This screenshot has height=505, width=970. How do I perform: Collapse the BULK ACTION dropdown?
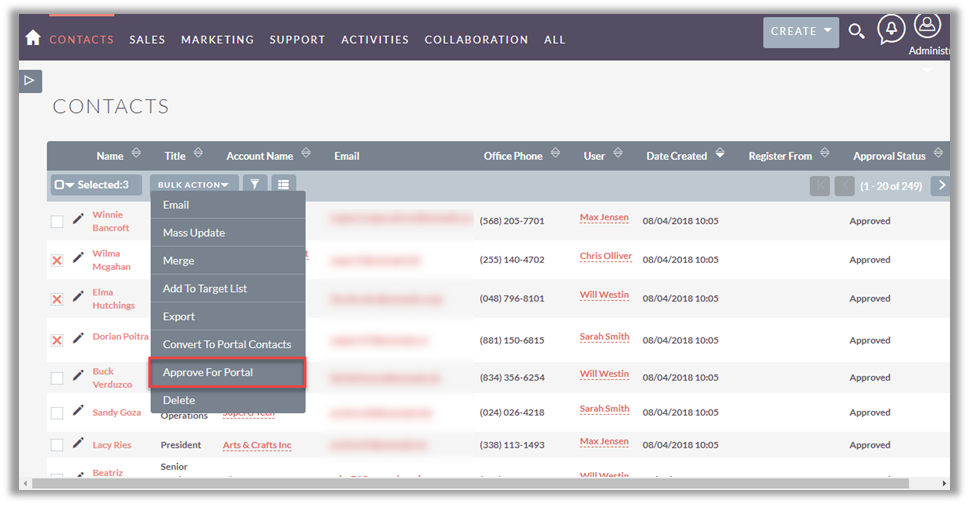194,185
